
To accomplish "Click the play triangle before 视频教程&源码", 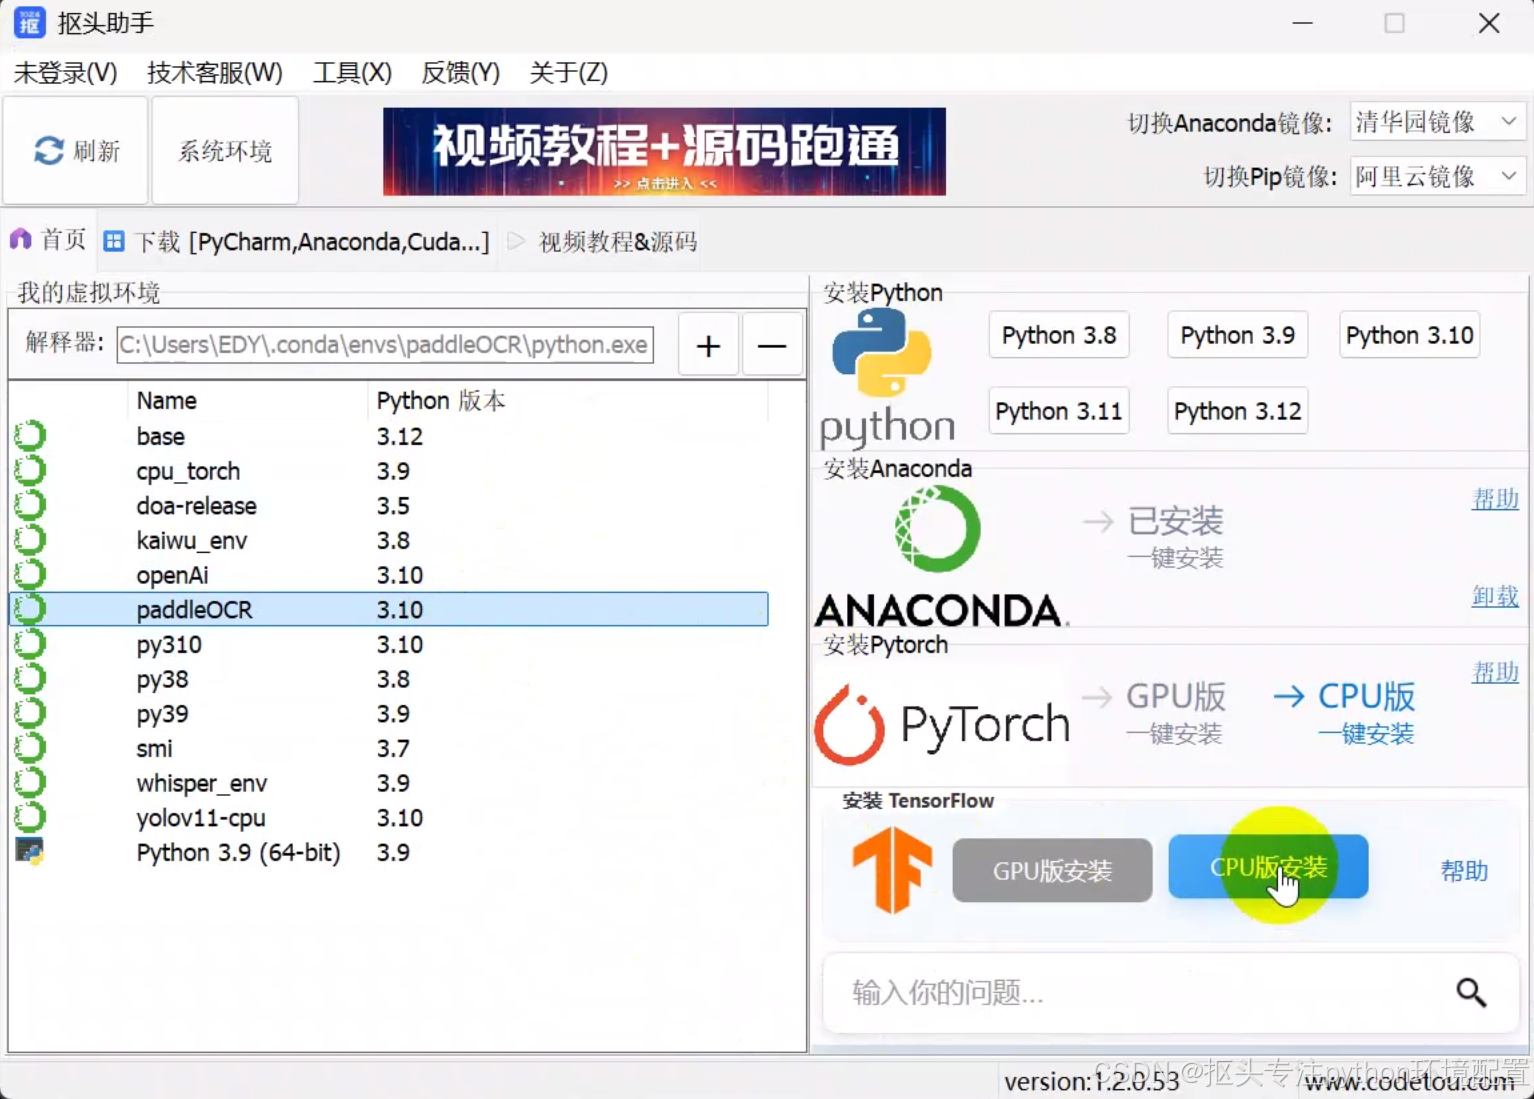I will click(x=516, y=241).
